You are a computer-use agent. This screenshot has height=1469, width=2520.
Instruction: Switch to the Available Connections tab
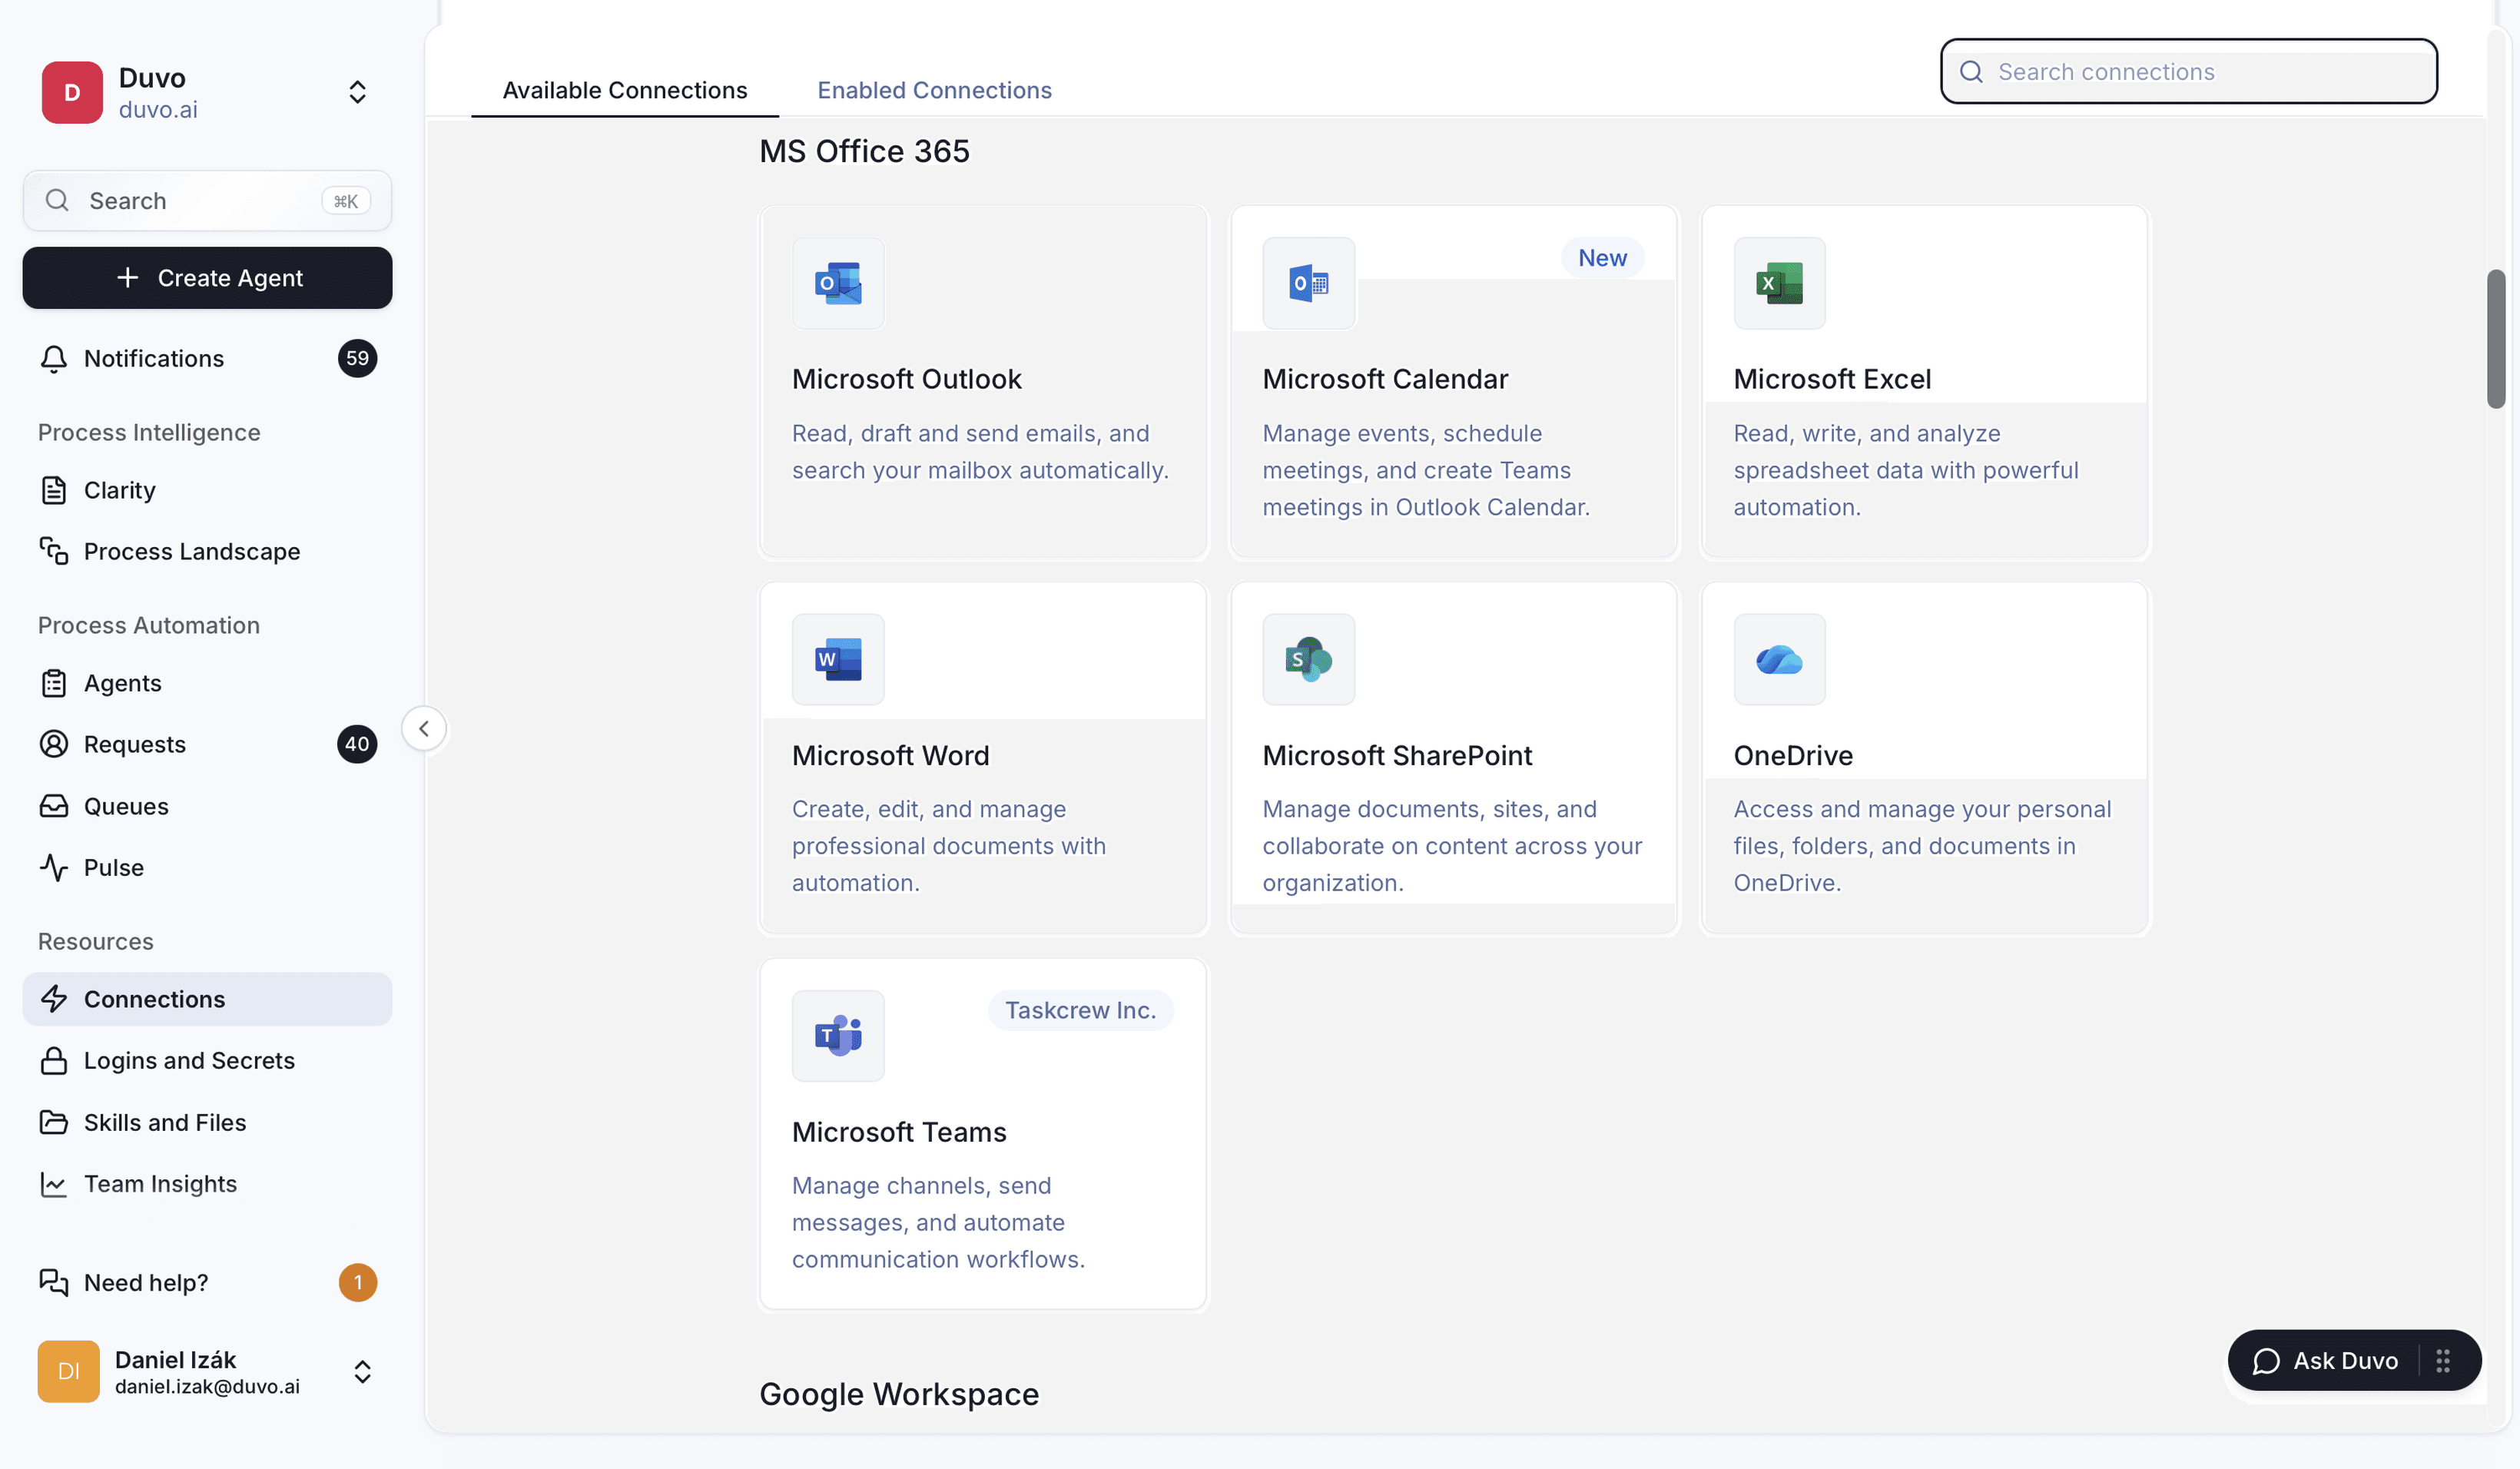click(x=625, y=90)
